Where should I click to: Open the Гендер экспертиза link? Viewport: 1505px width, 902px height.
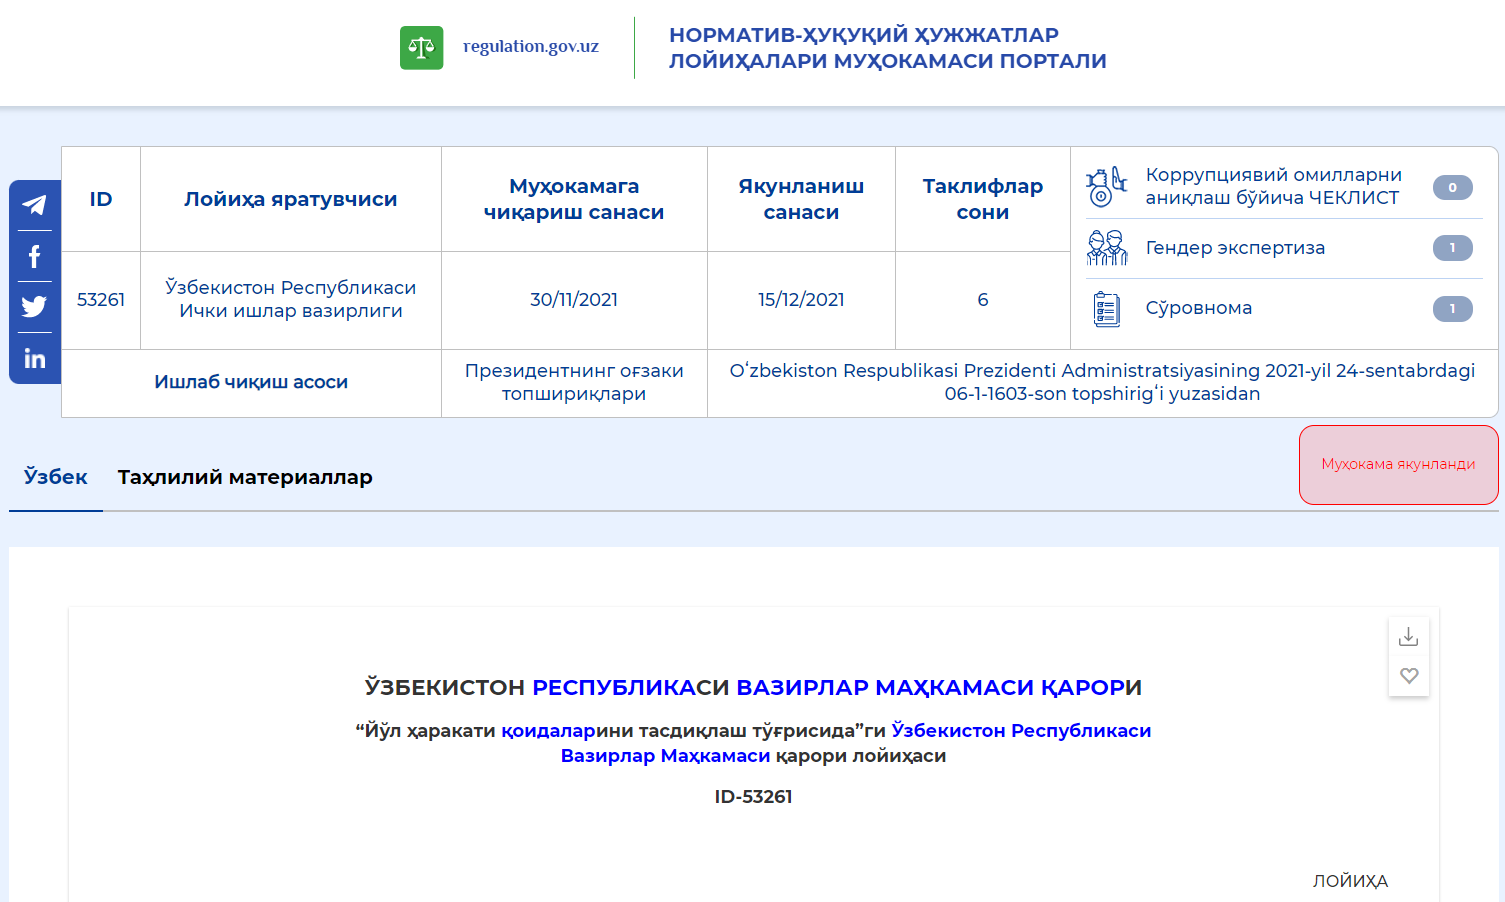click(x=1235, y=248)
